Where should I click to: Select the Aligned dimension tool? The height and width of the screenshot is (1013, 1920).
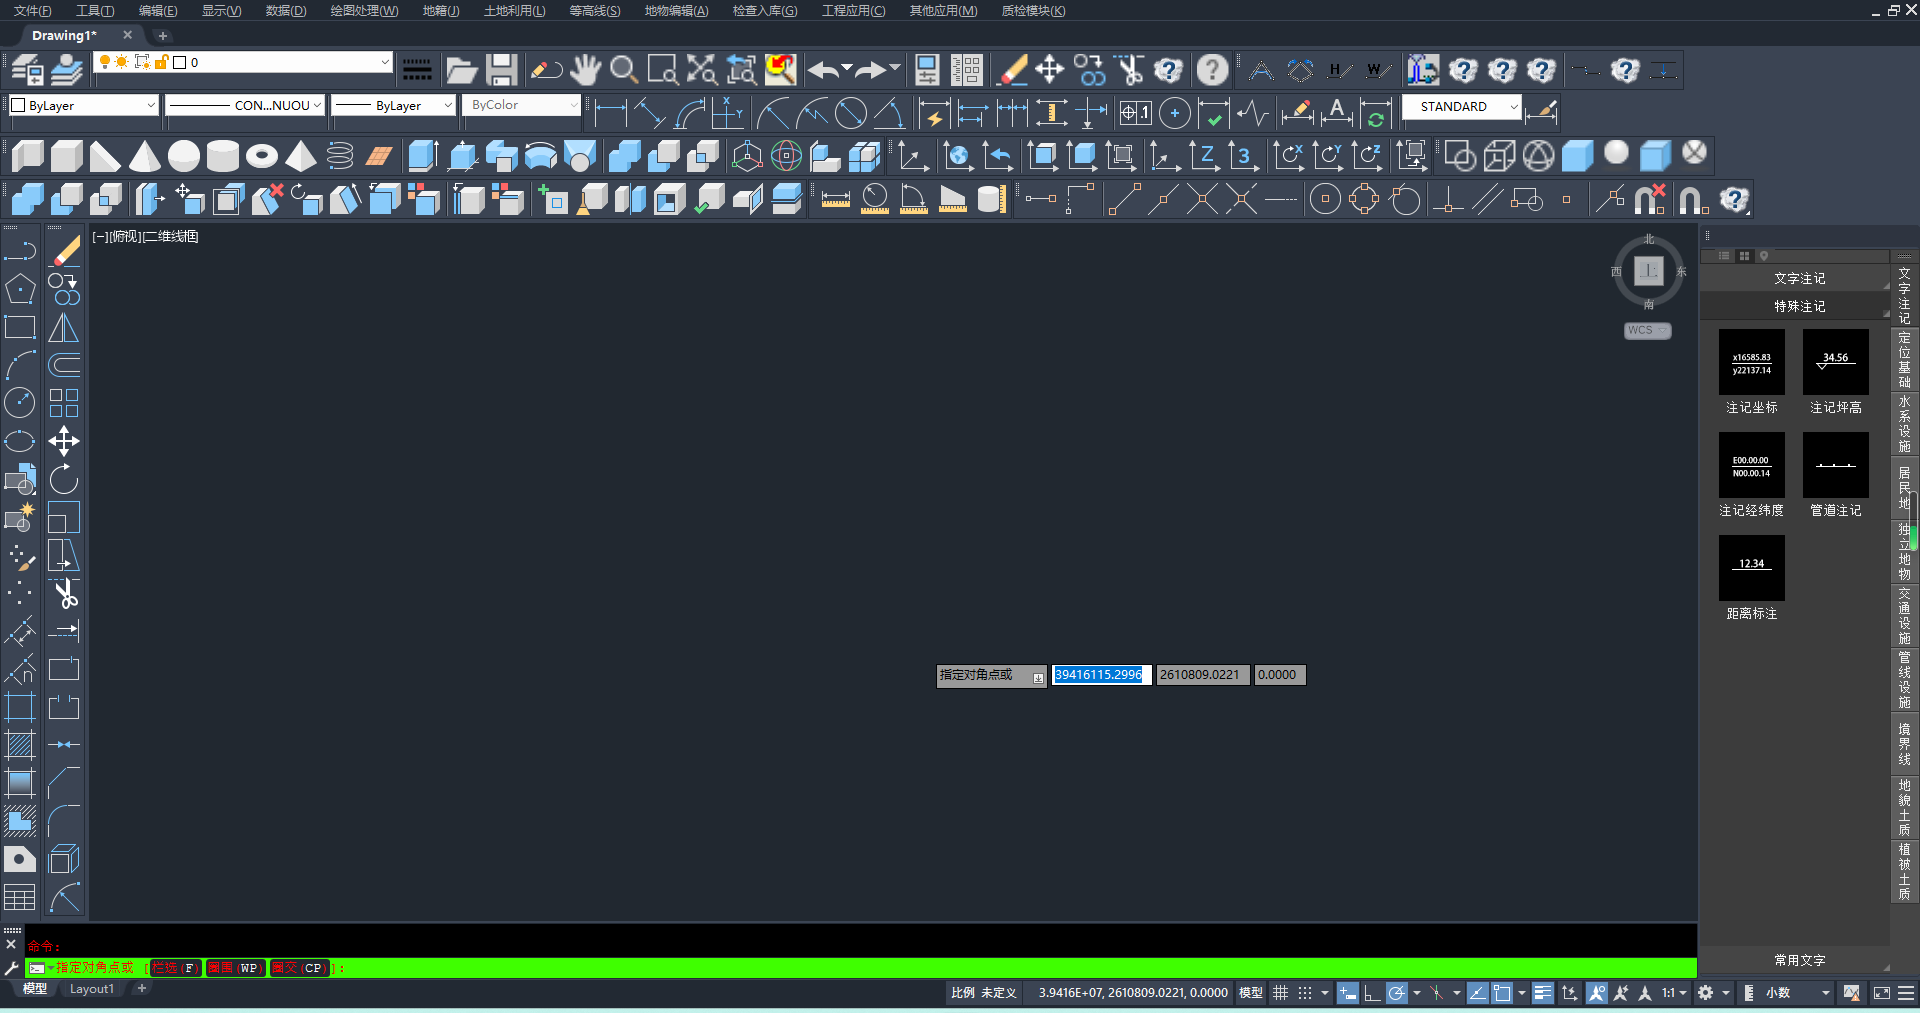(x=649, y=112)
